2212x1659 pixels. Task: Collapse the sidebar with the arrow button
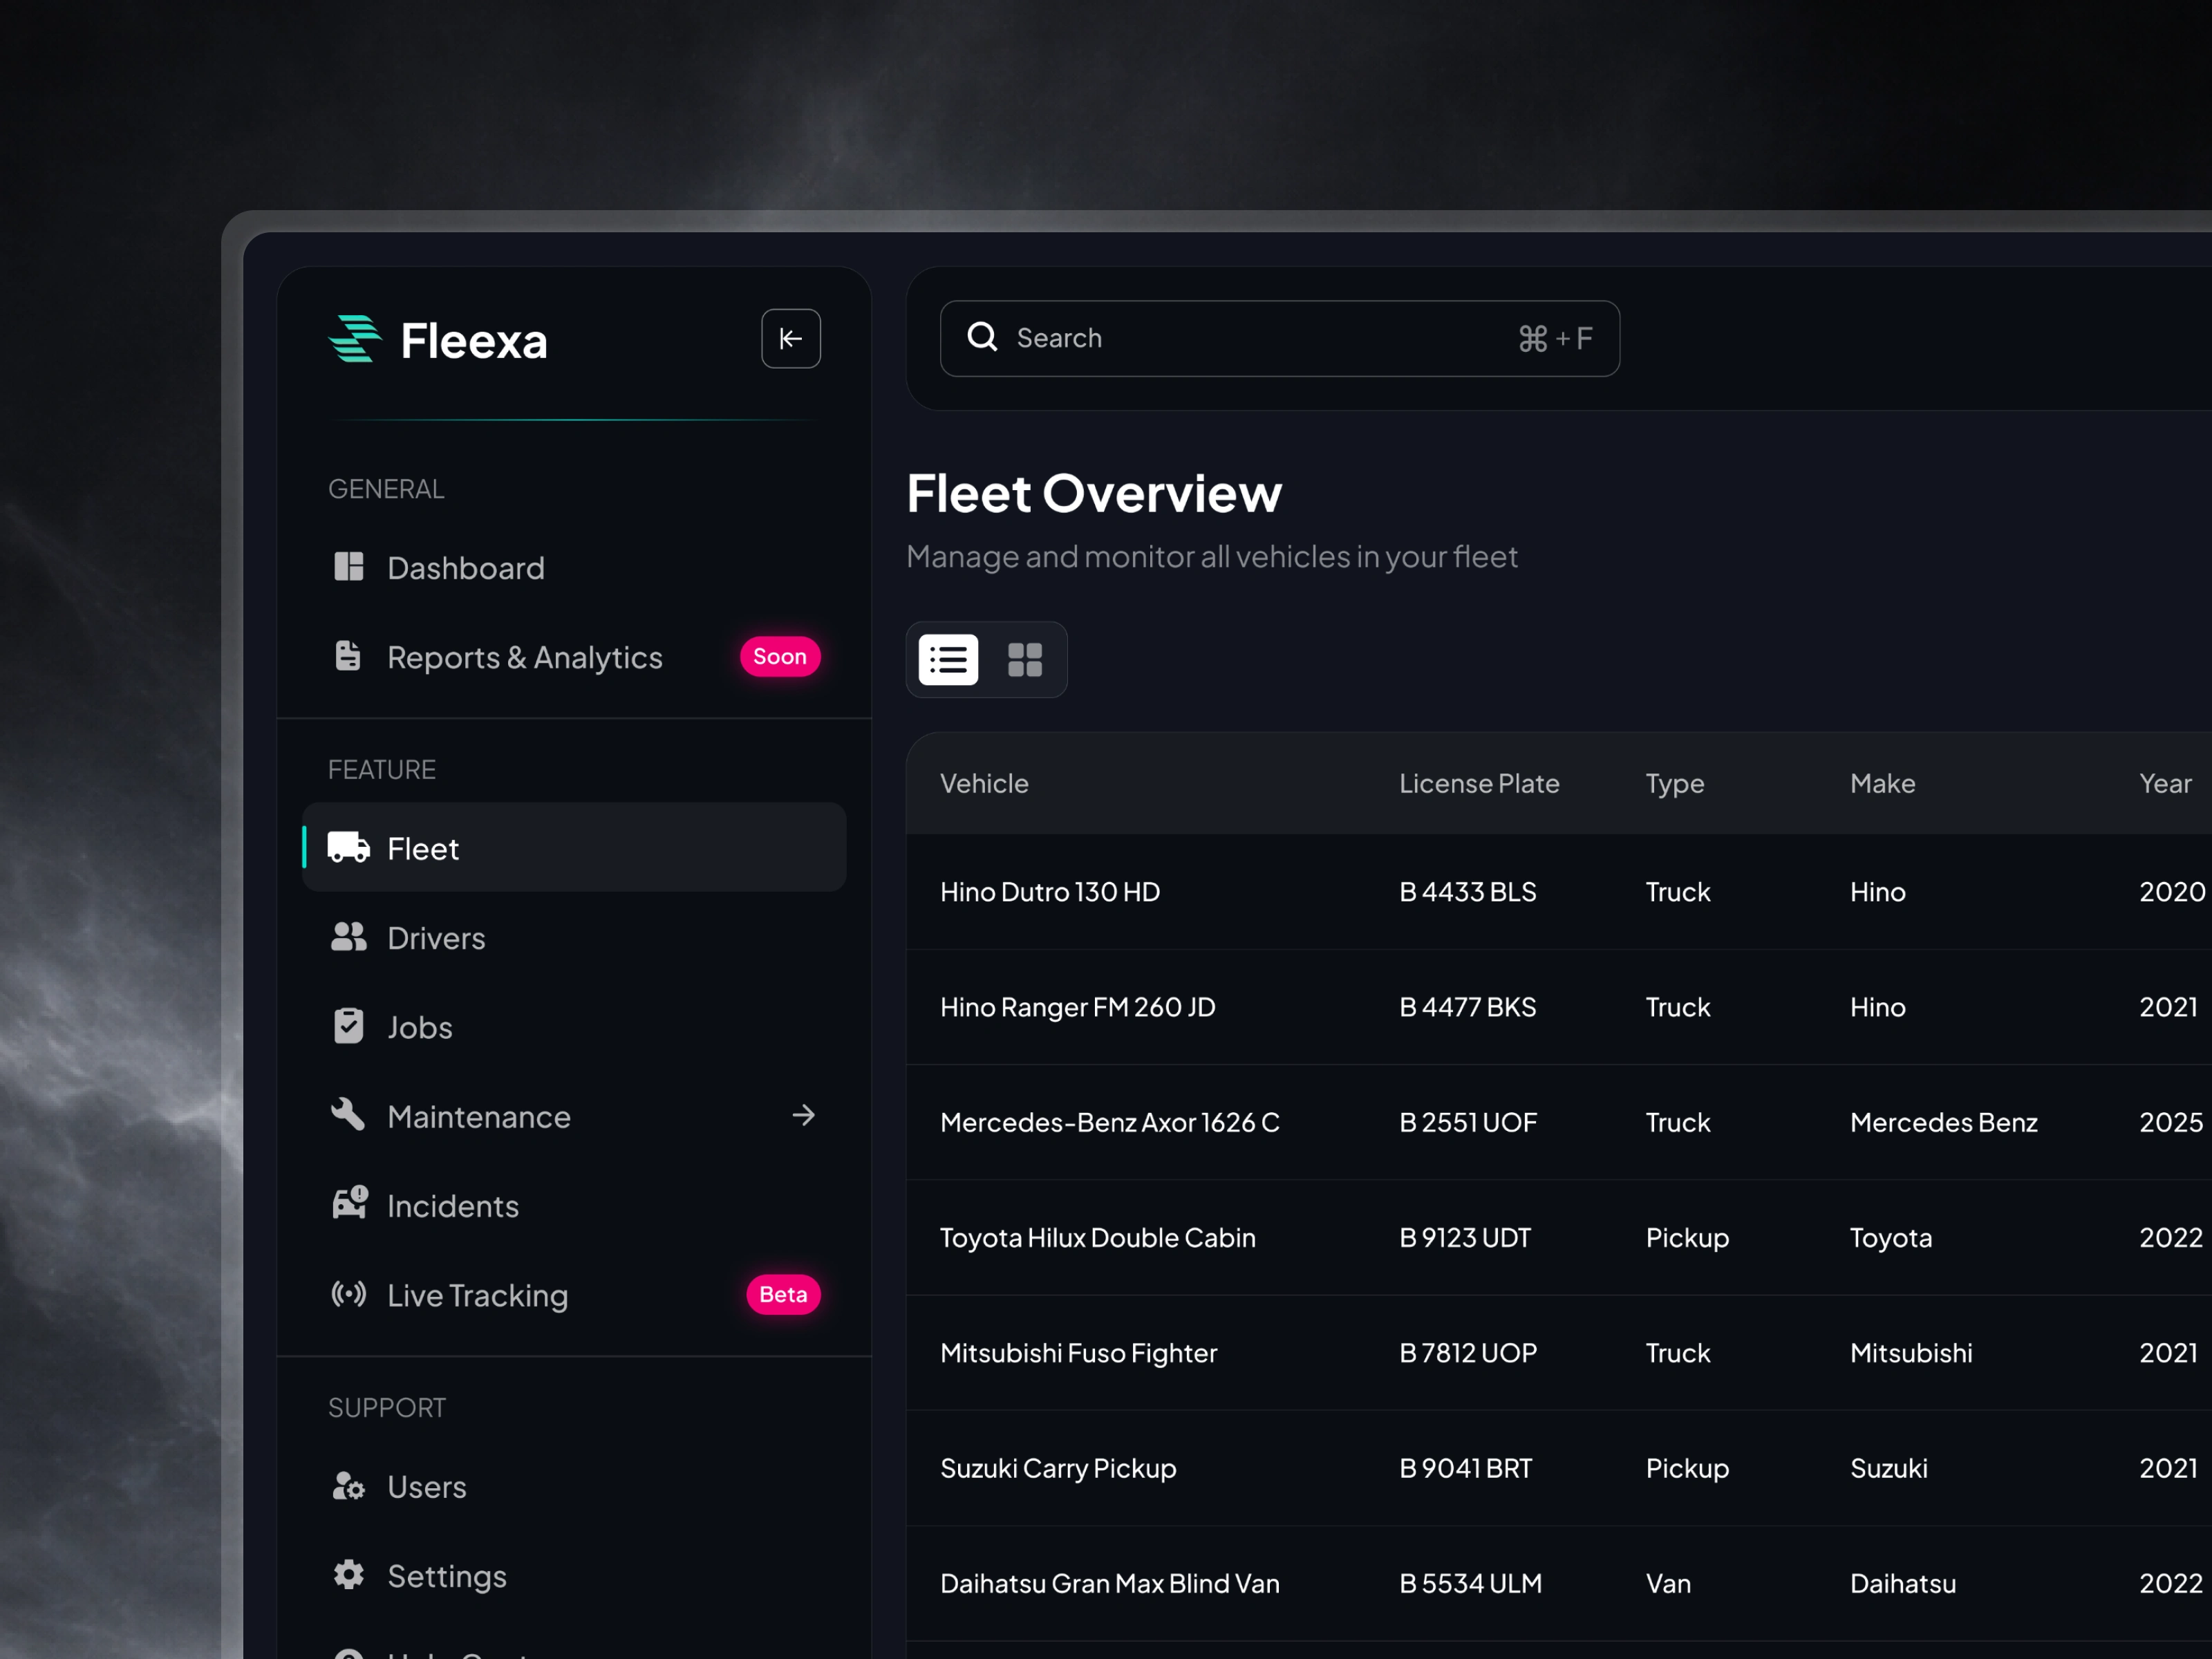[790, 339]
